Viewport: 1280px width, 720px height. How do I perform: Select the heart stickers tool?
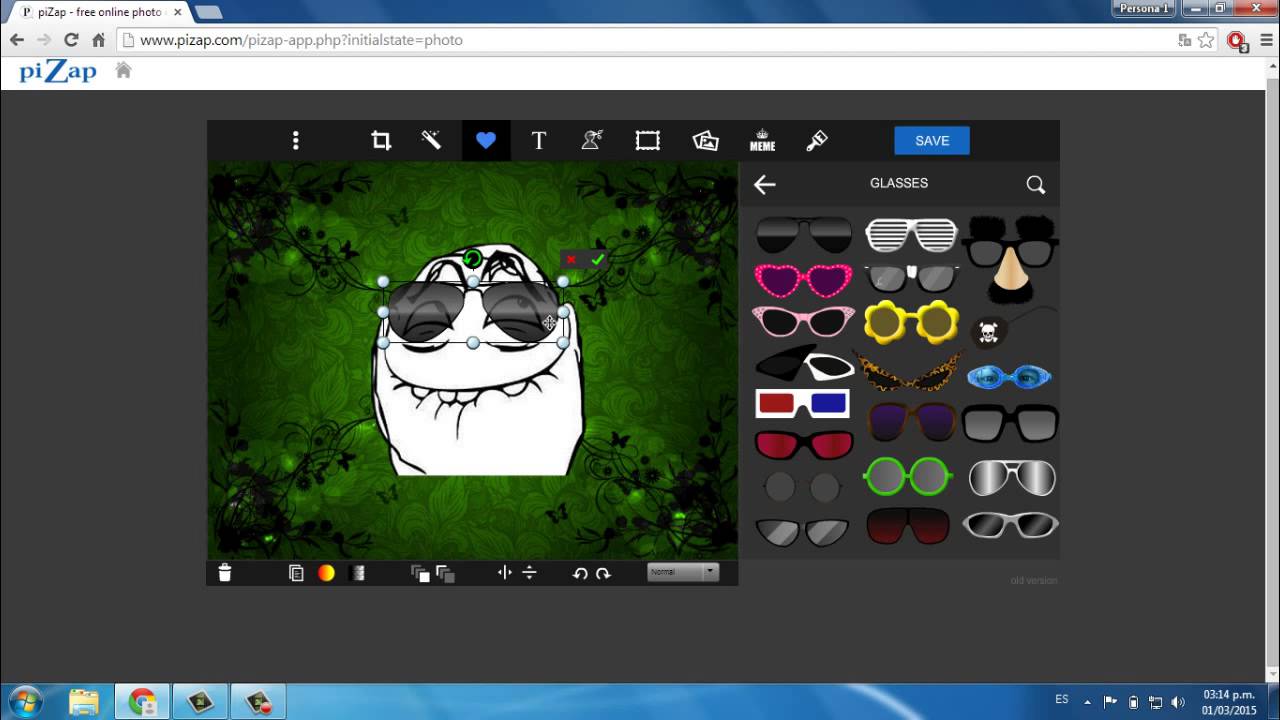[x=486, y=141]
